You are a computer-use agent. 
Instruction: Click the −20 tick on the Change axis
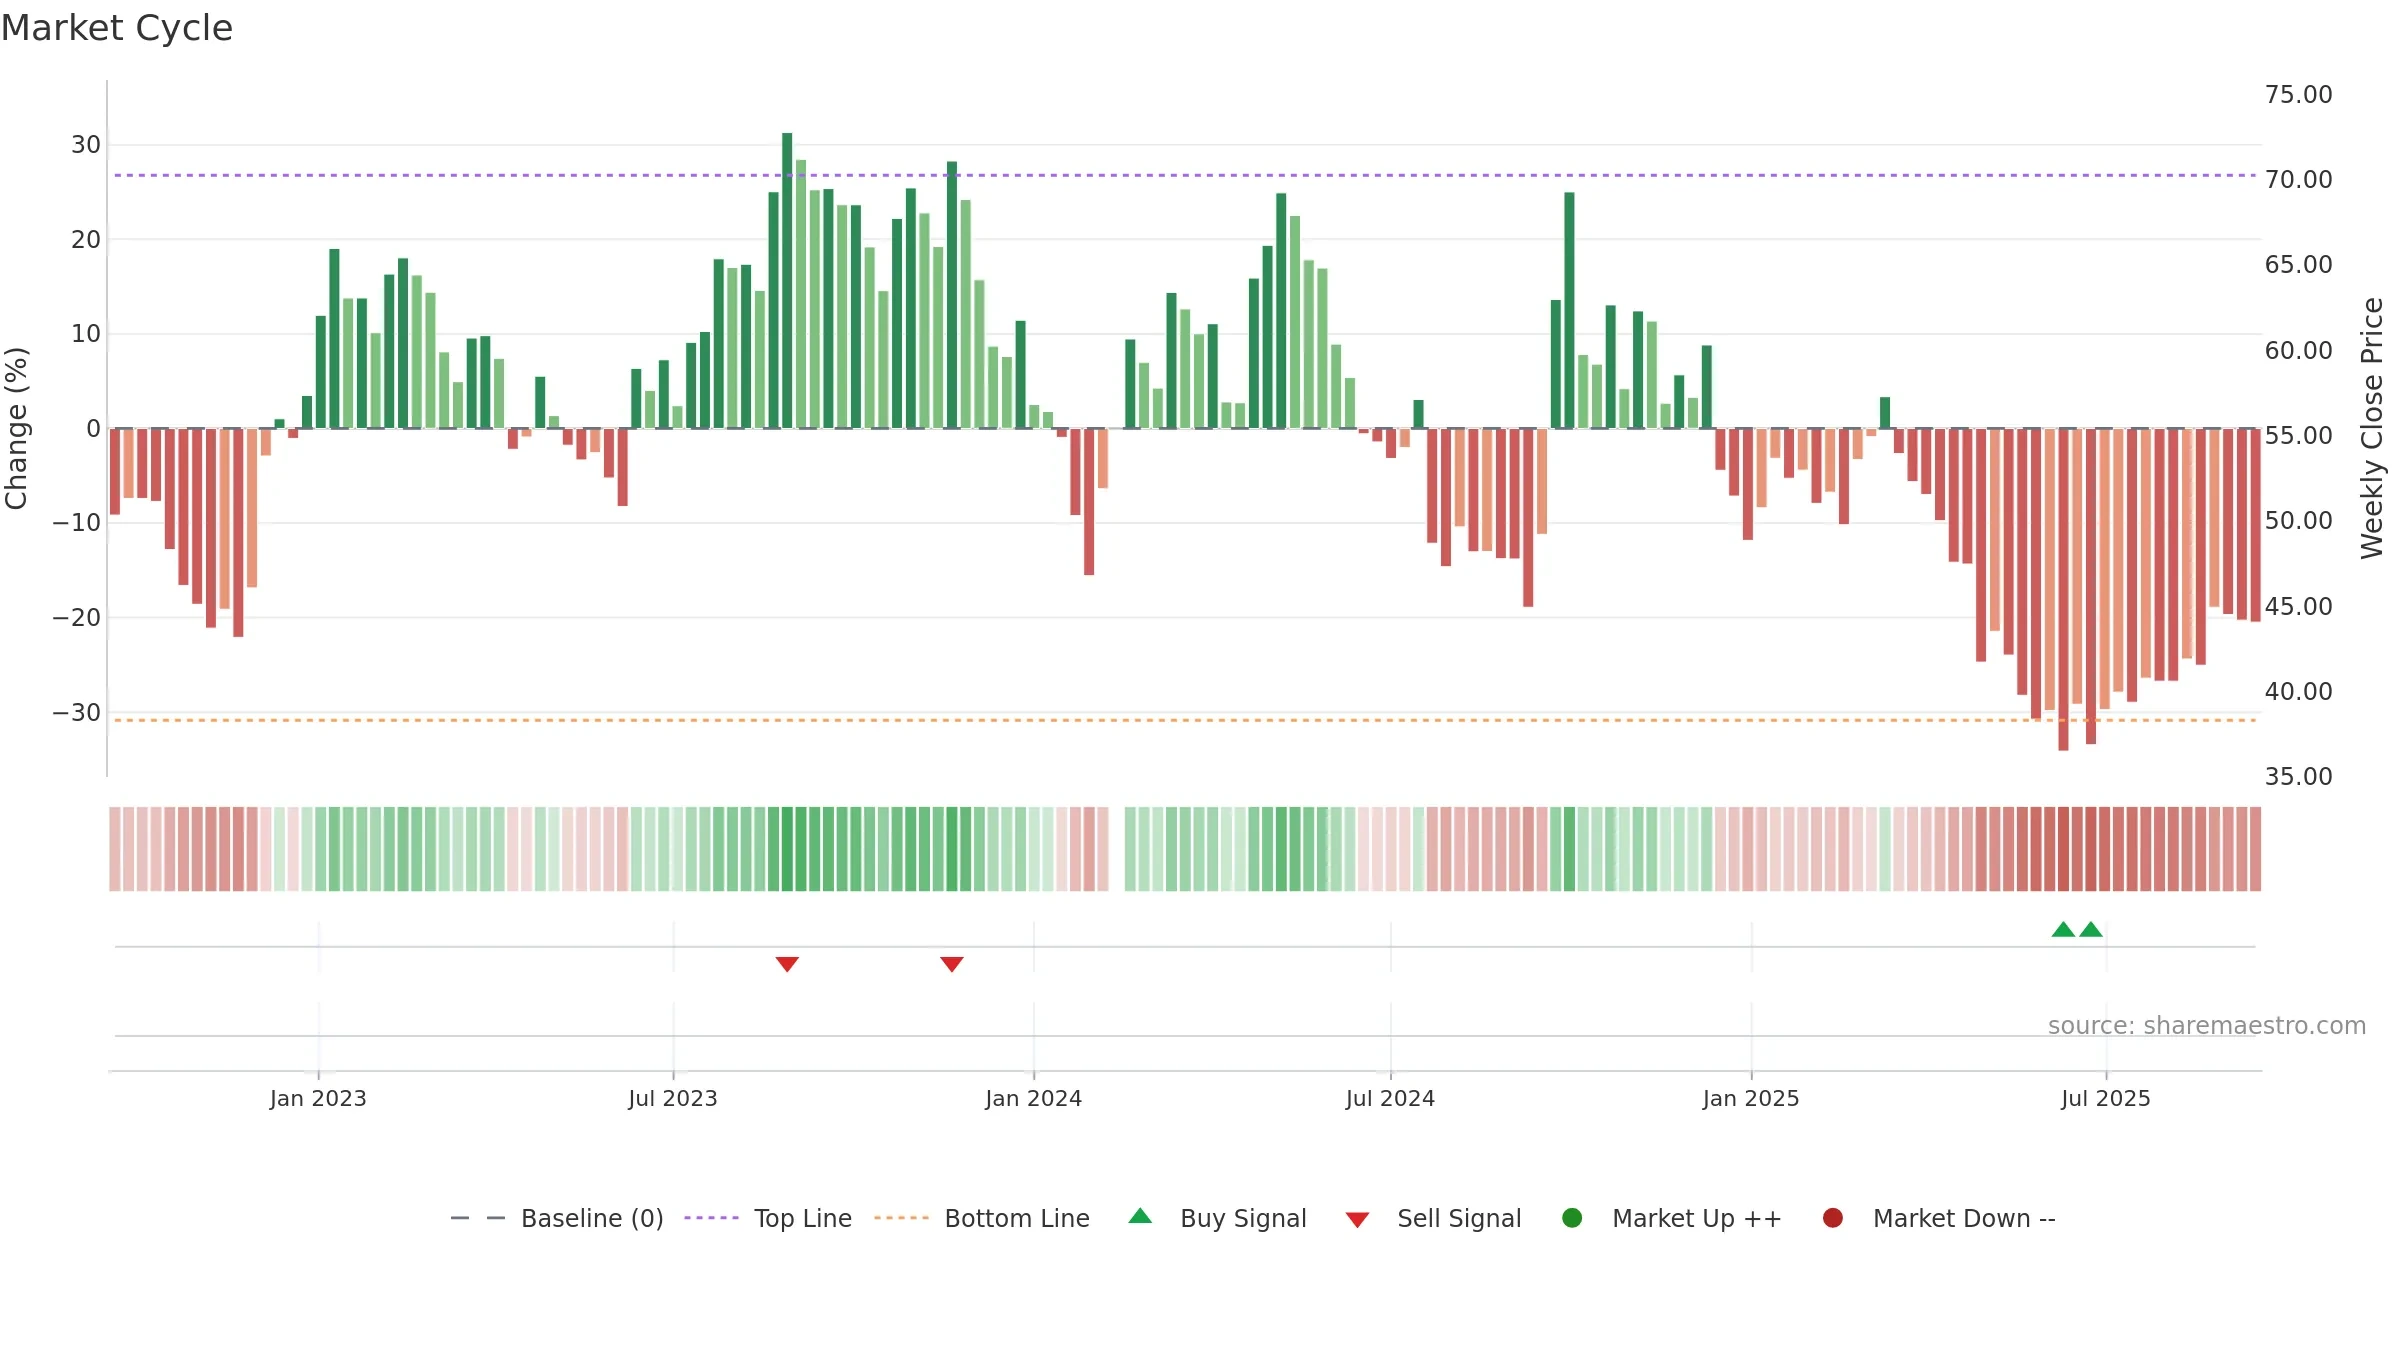(77, 617)
